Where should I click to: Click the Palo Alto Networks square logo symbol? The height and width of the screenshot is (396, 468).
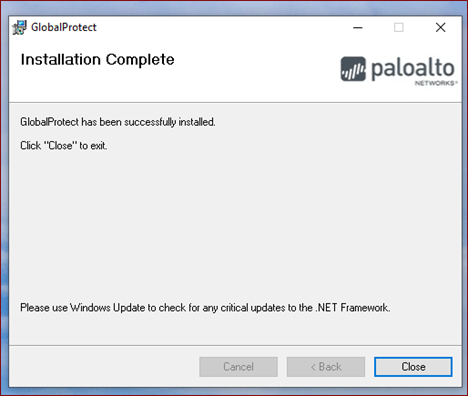[x=353, y=69]
